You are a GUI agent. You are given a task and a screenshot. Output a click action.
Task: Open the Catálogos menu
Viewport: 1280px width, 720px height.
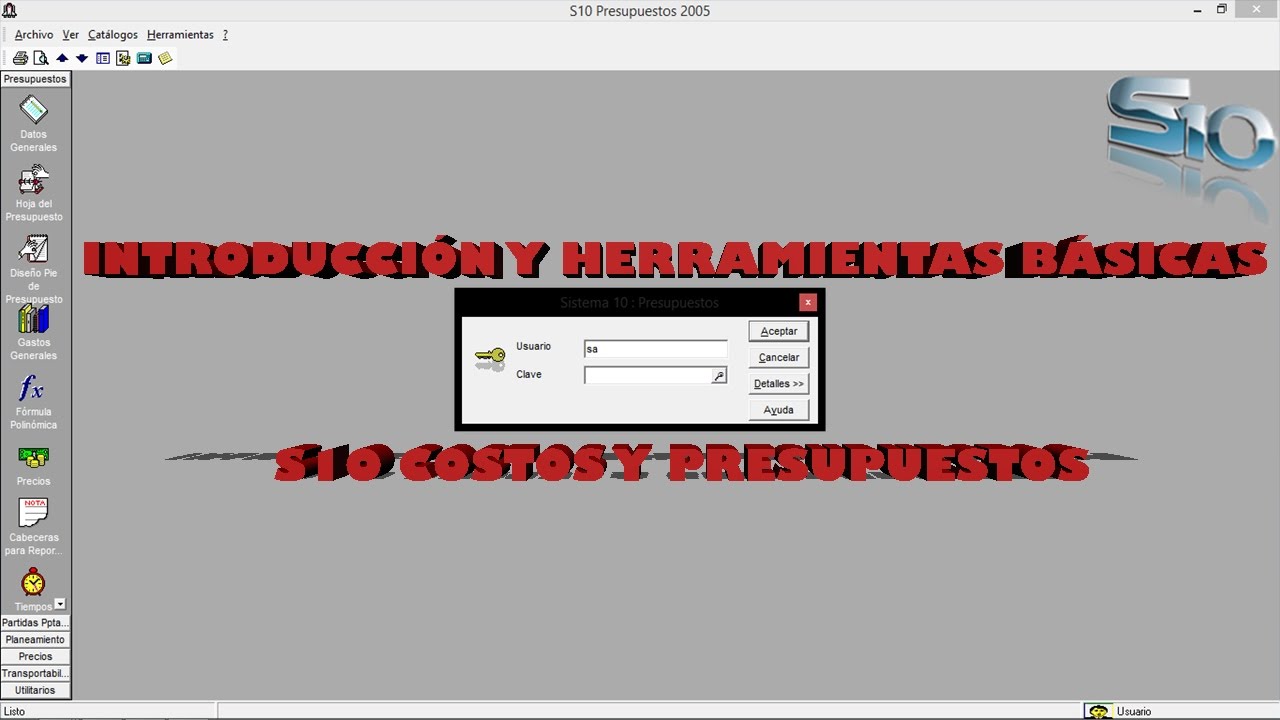(113, 35)
